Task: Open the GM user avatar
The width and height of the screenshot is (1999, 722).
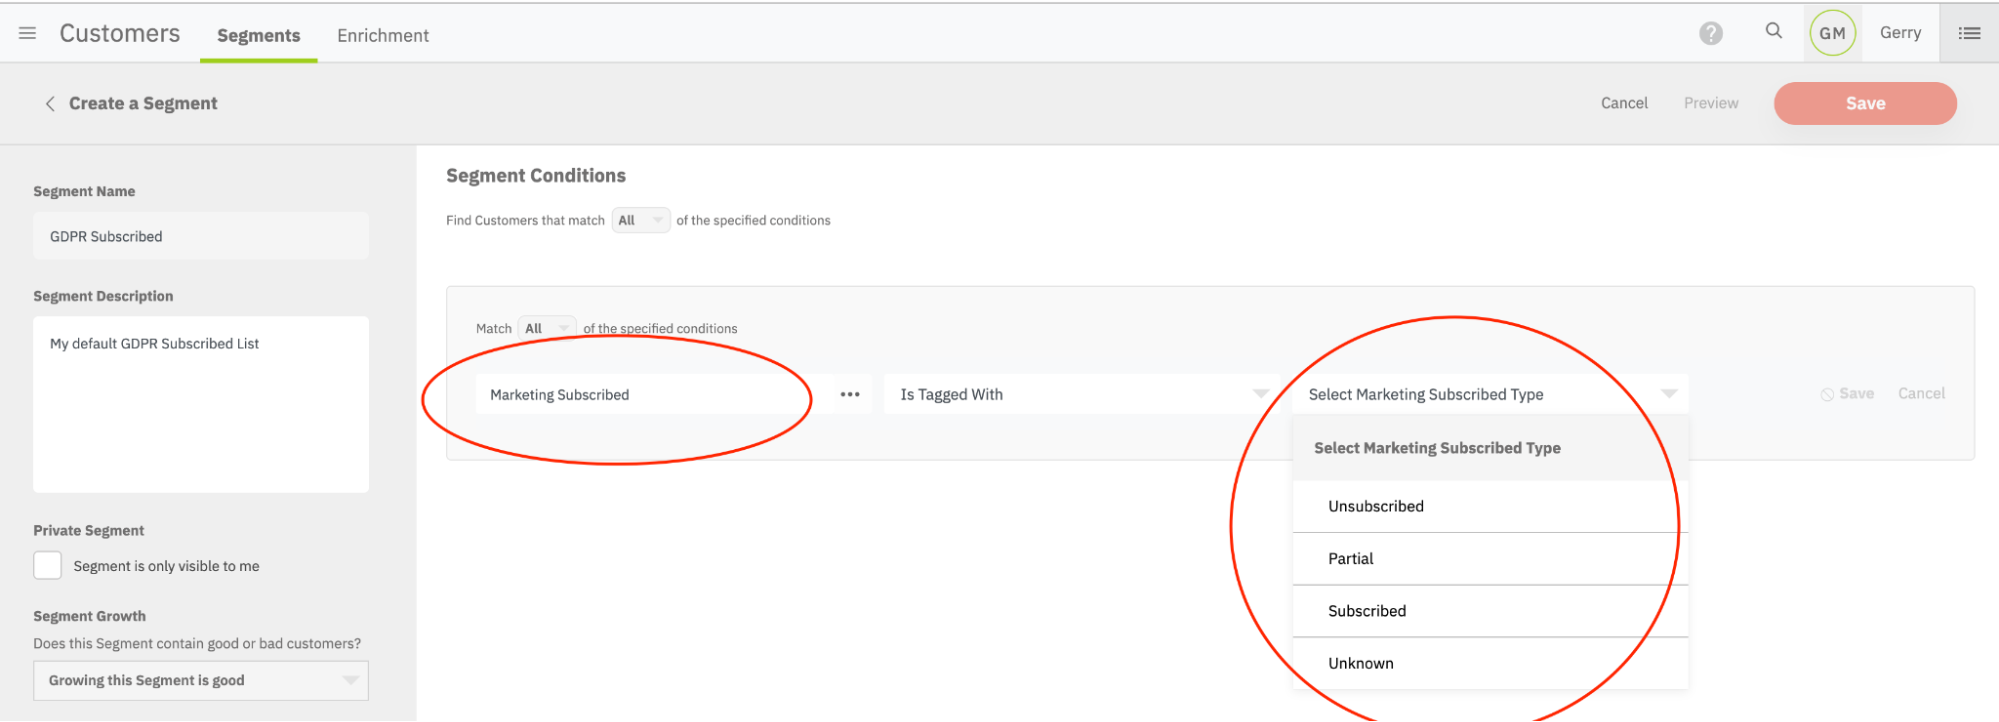Action: pyautogui.click(x=1833, y=33)
